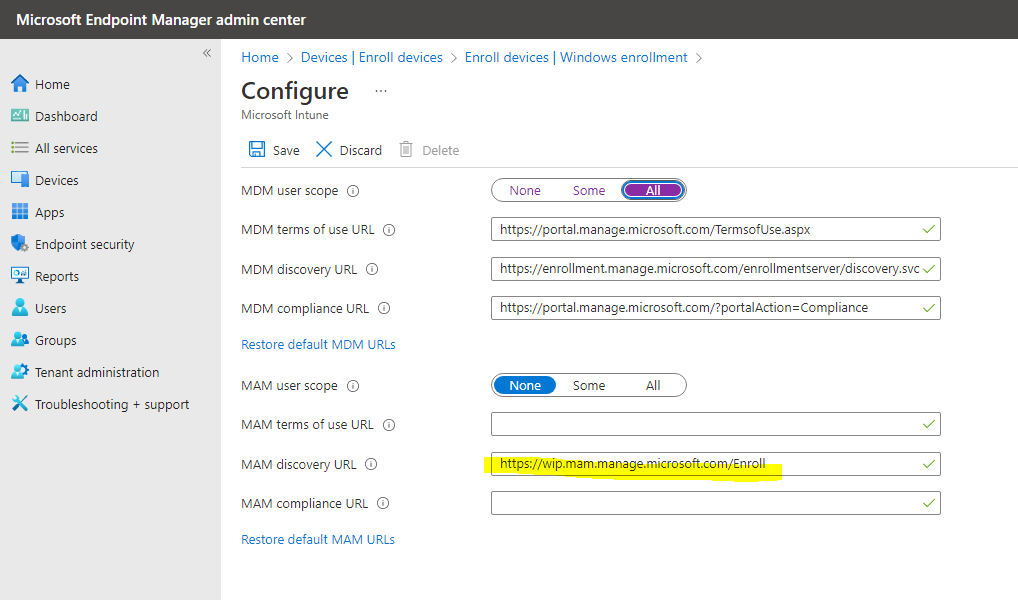
Task: Select Dashboard label in the navigation menu
Action: point(66,116)
